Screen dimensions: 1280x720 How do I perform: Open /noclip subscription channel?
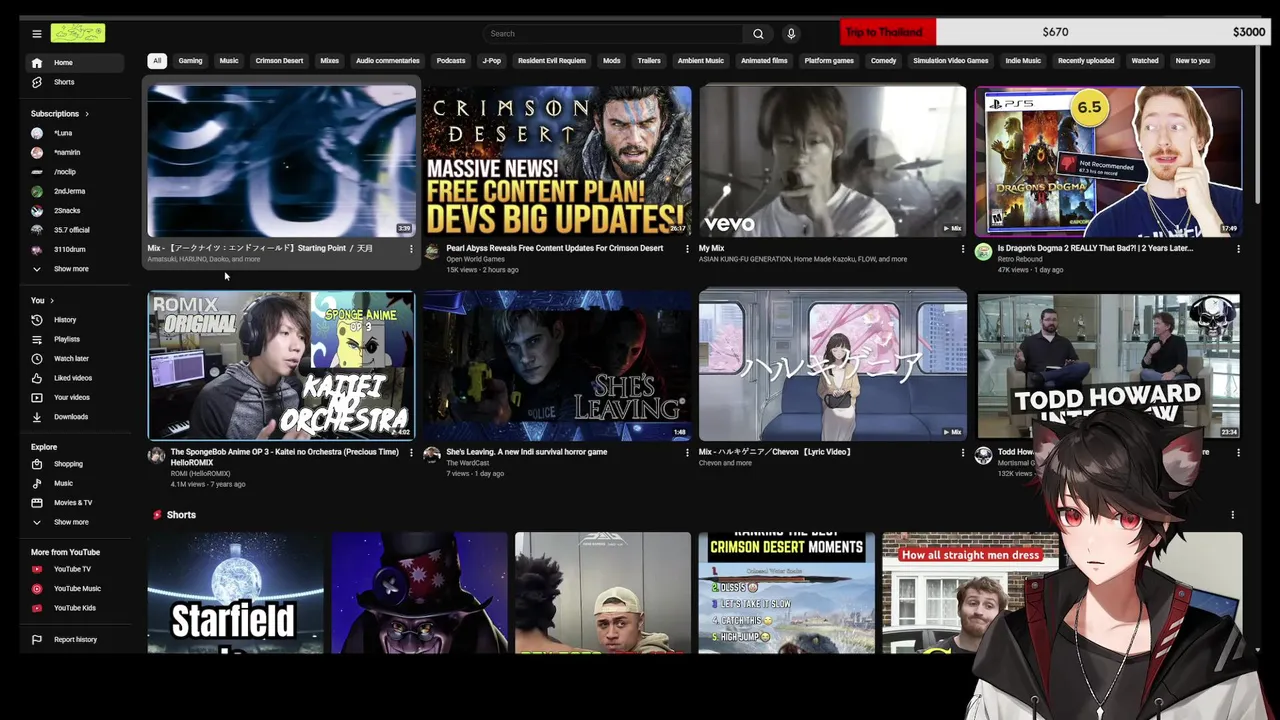[x=75, y=172]
